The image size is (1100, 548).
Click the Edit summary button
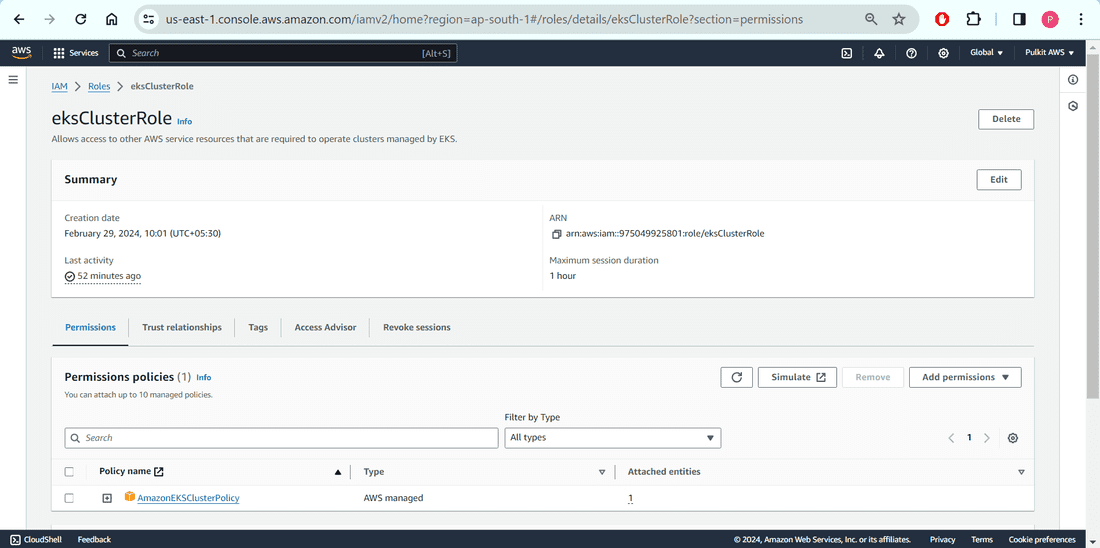tap(999, 180)
